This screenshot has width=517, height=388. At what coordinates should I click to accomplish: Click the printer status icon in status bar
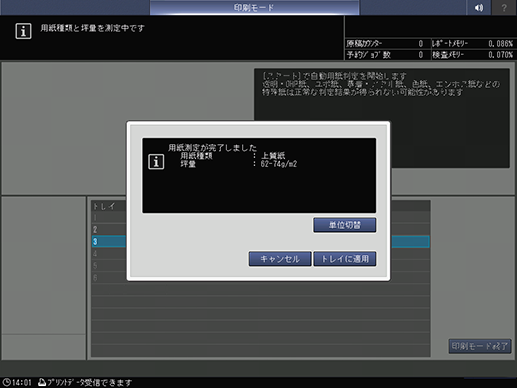click(x=42, y=382)
